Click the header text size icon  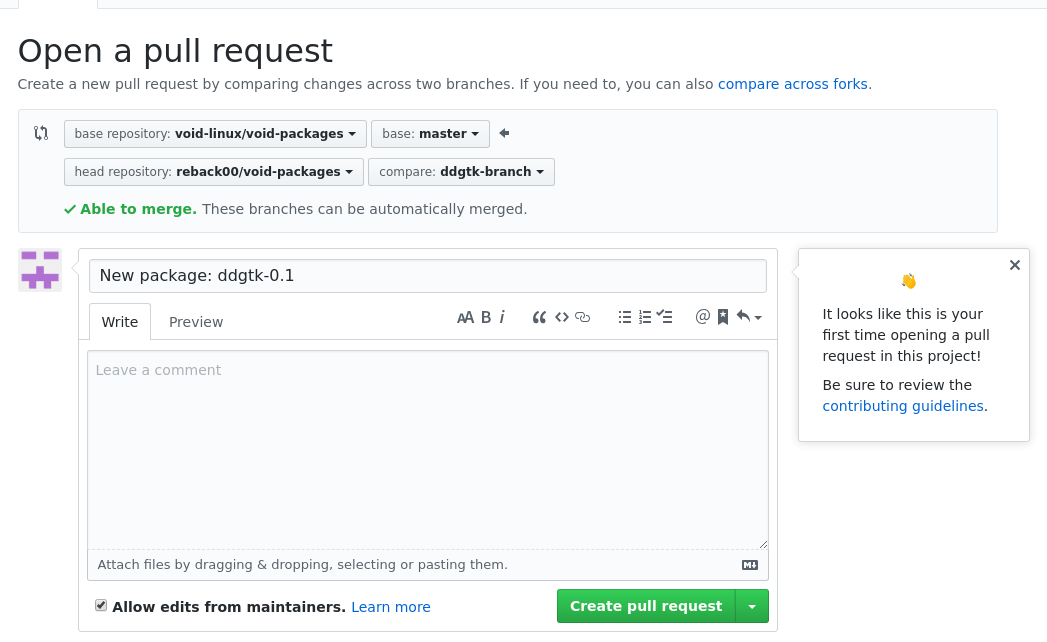pyautogui.click(x=465, y=318)
